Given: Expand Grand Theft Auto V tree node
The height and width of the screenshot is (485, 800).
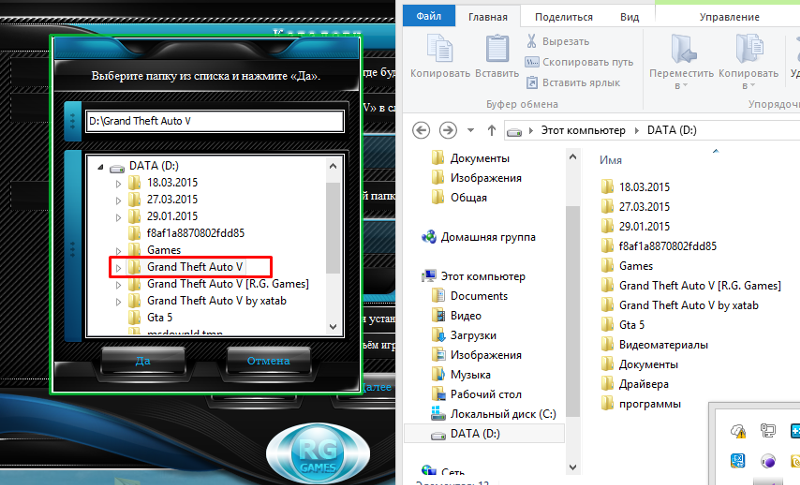Looking at the screenshot, I should (118, 268).
